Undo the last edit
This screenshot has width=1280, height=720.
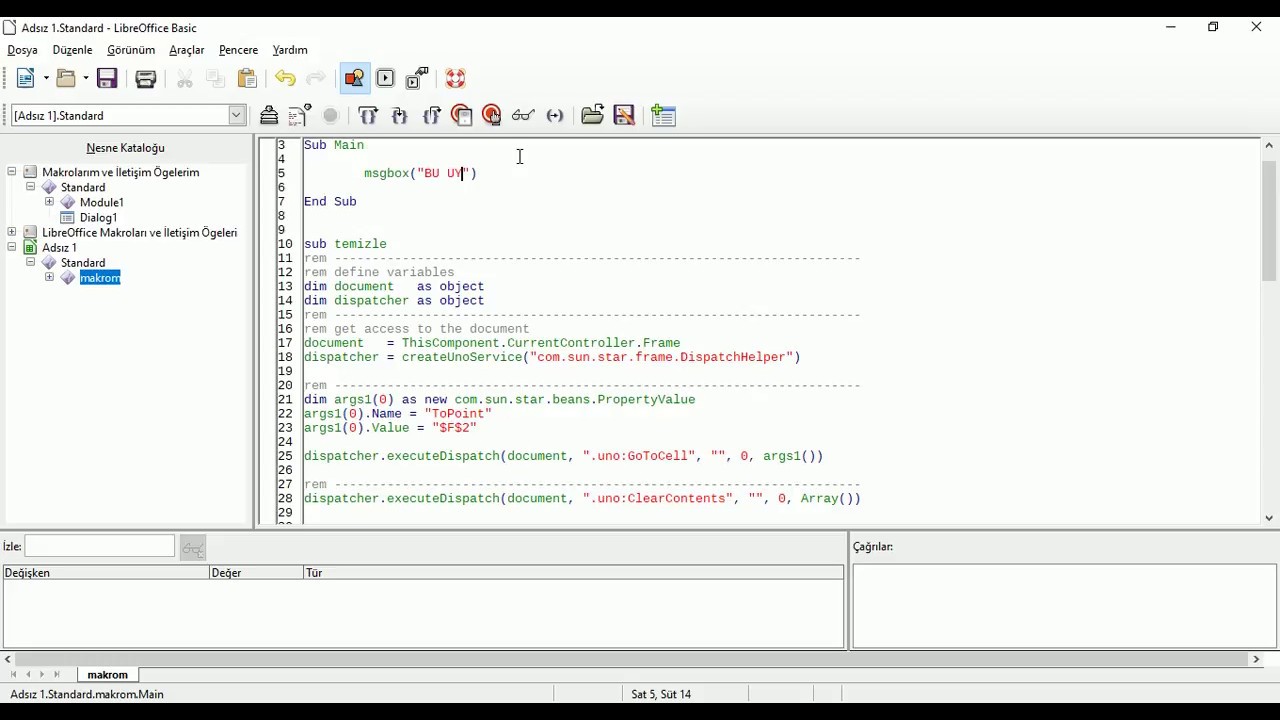coord(285,78)
